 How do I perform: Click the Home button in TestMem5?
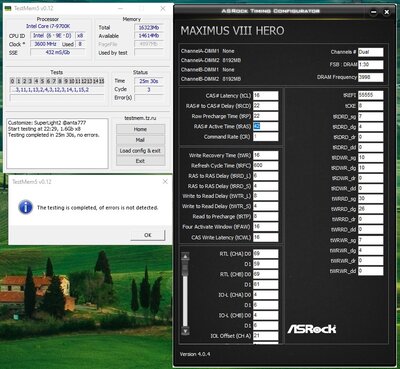click(140, 129)
